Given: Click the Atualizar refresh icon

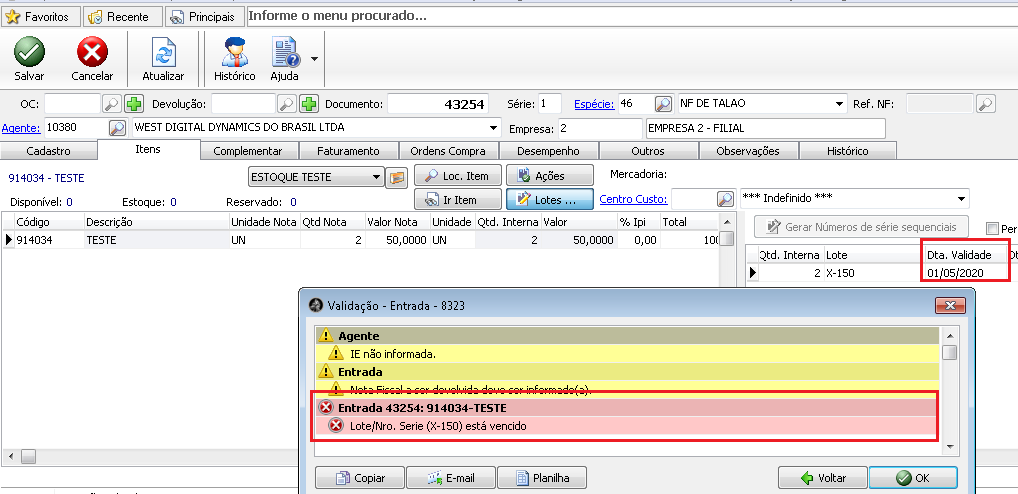Looking at the screenshot, I should click(163, 53).
